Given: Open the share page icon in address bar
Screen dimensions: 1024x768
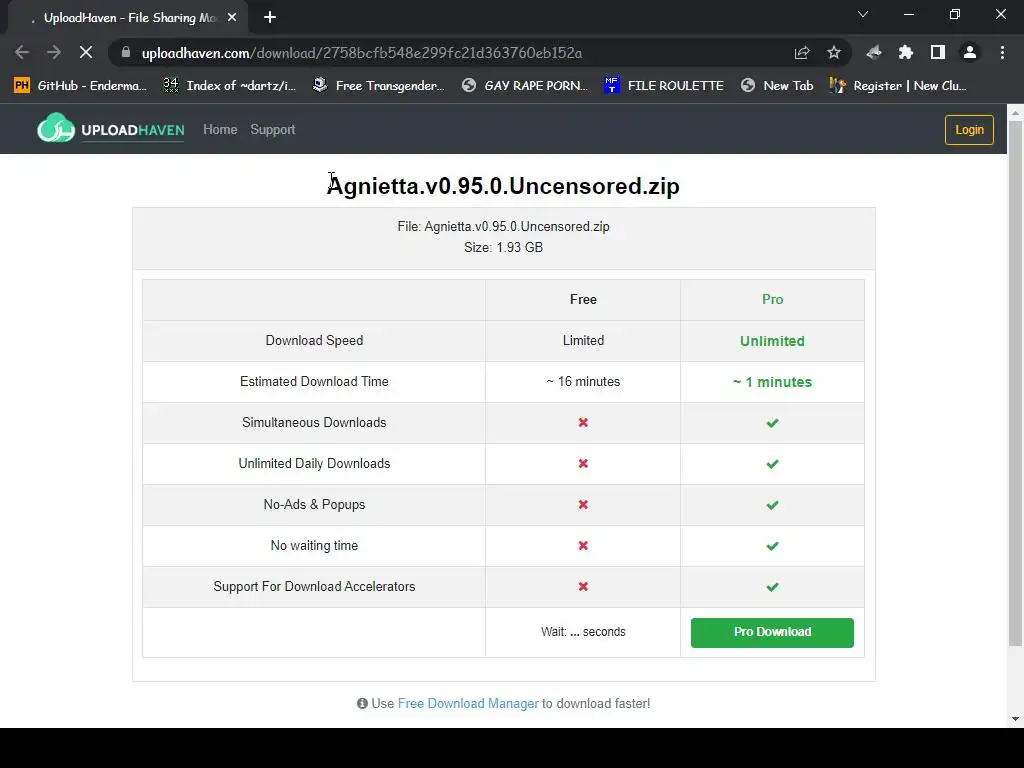Looking at the screenshot, I should [x=802, y=52].
